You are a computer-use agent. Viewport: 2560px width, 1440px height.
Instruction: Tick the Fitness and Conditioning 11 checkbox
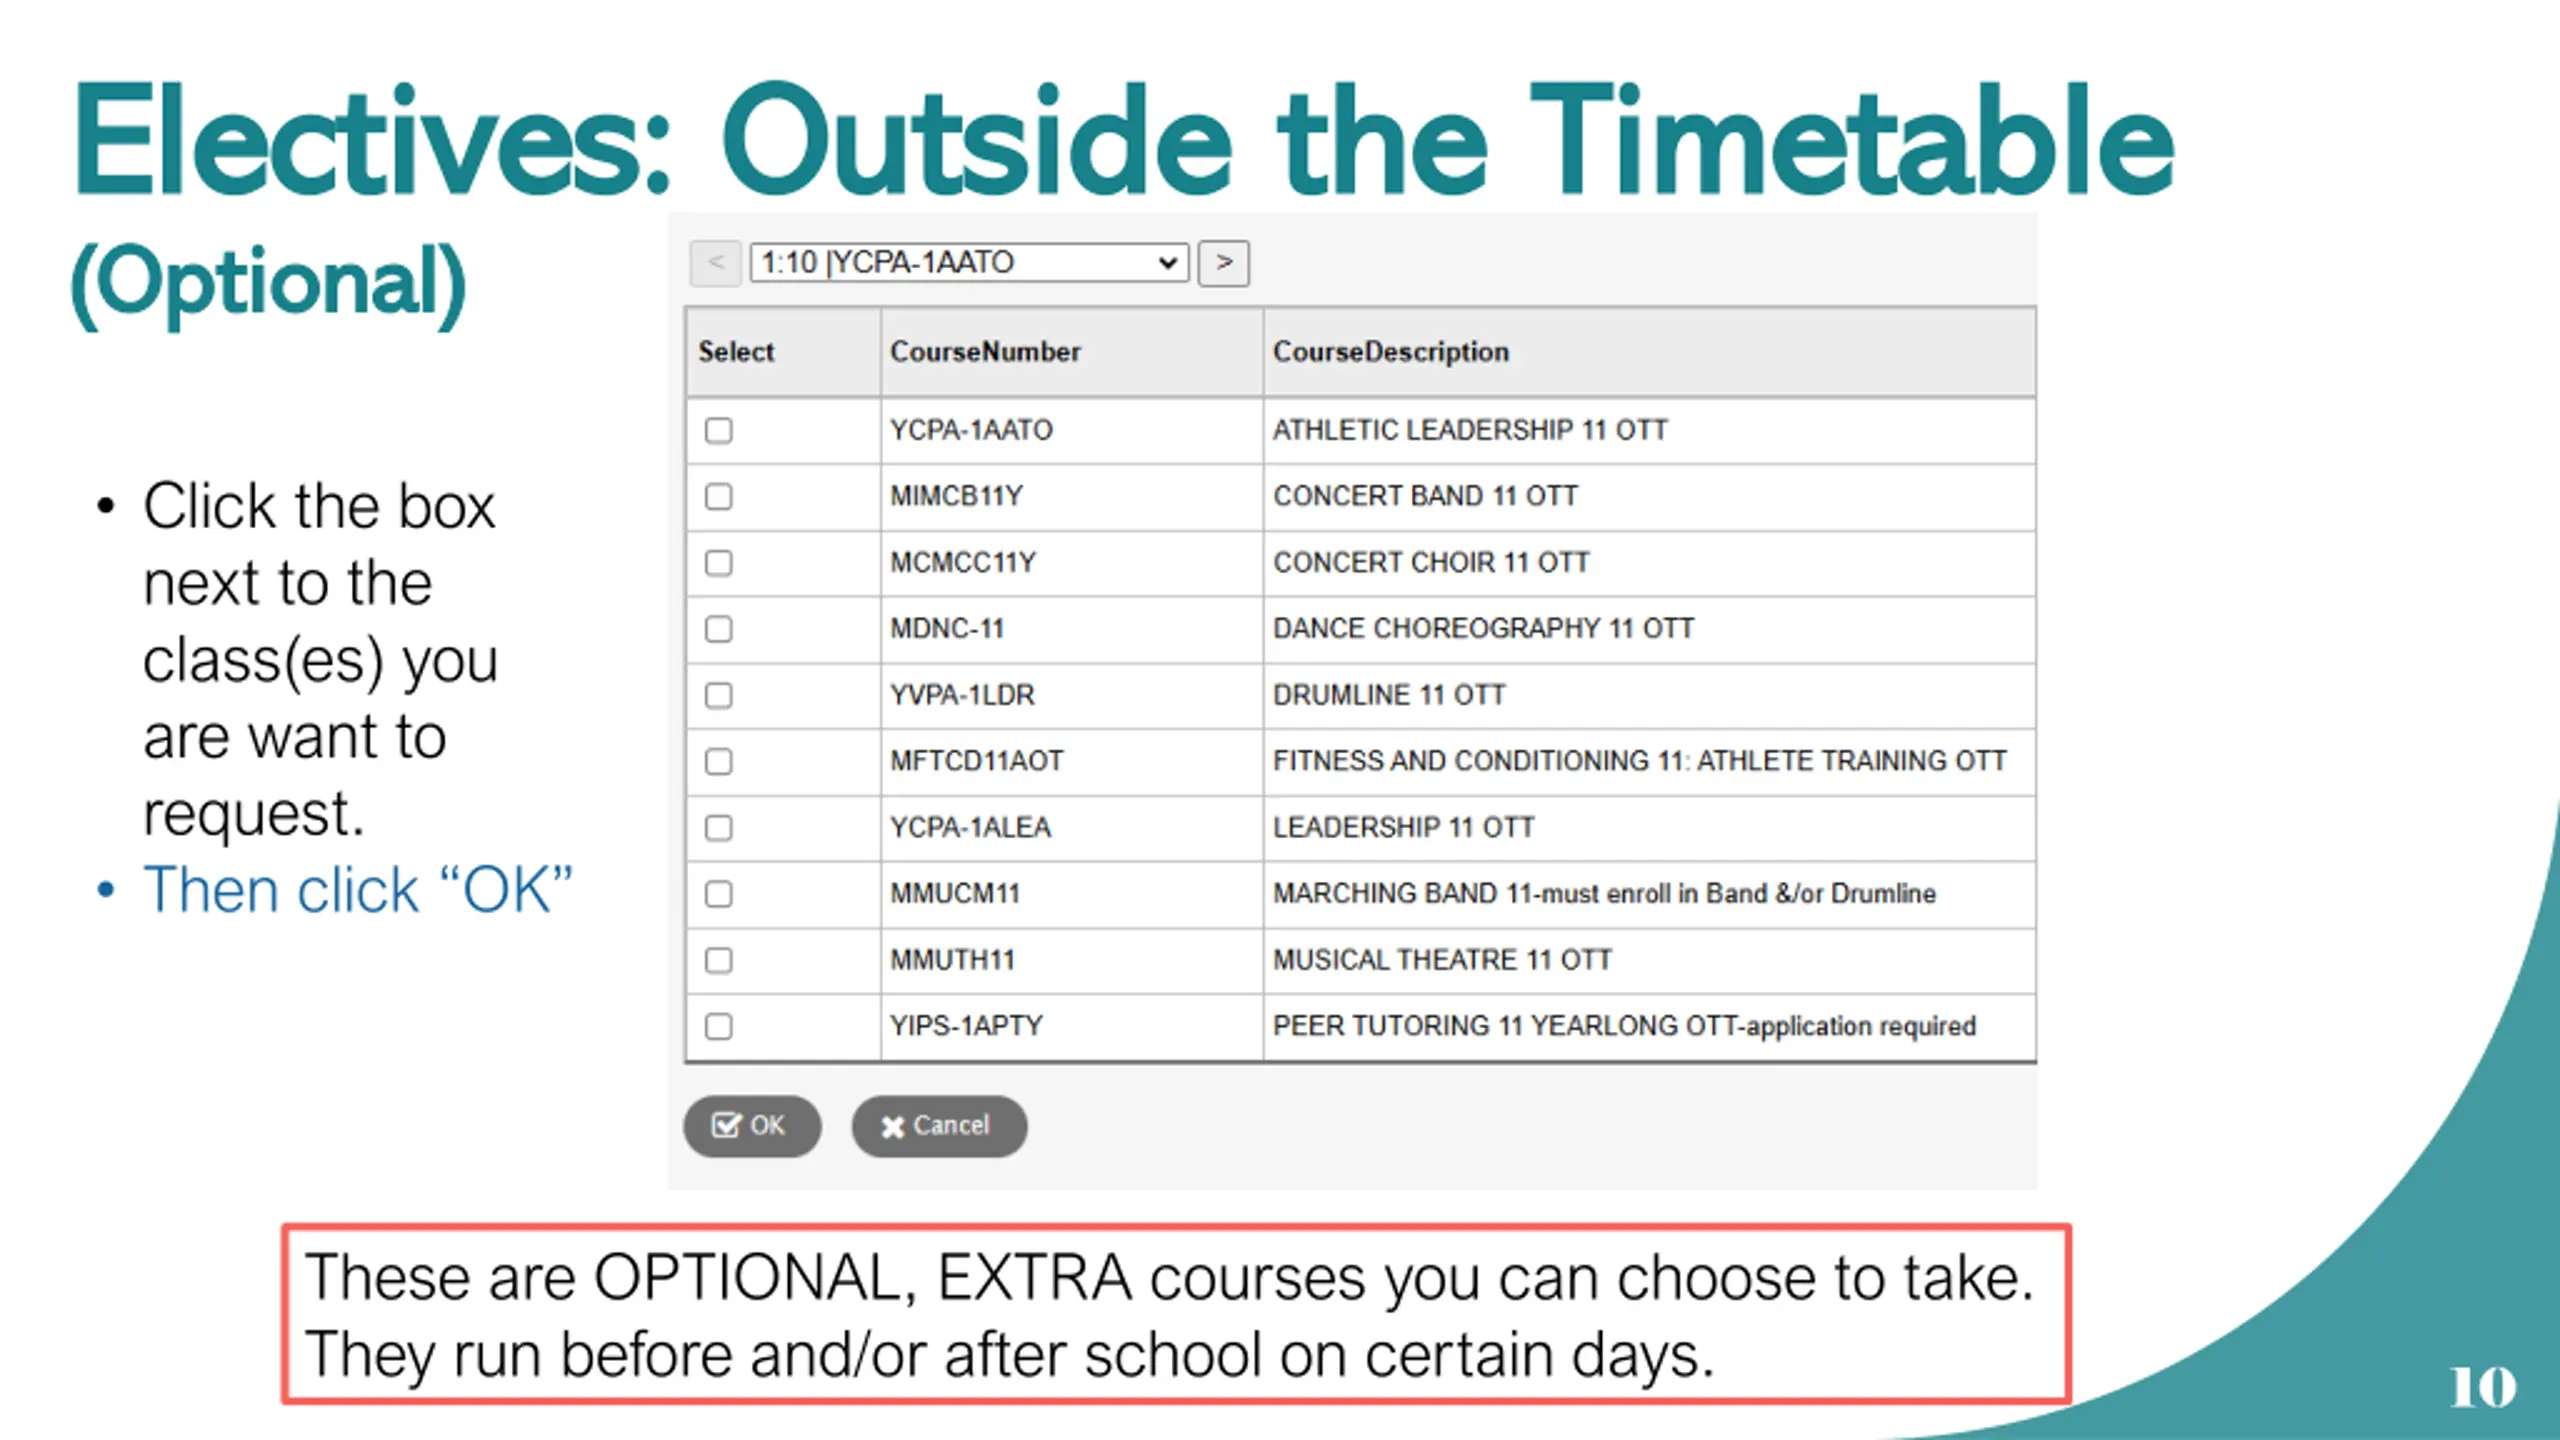point(718,761)
